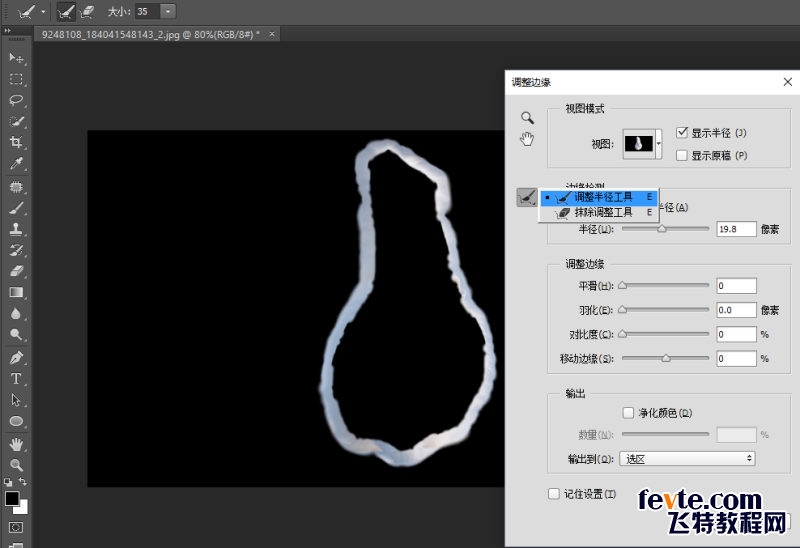
Task: Select the Blur tool
Action: (x=16, y=313)
